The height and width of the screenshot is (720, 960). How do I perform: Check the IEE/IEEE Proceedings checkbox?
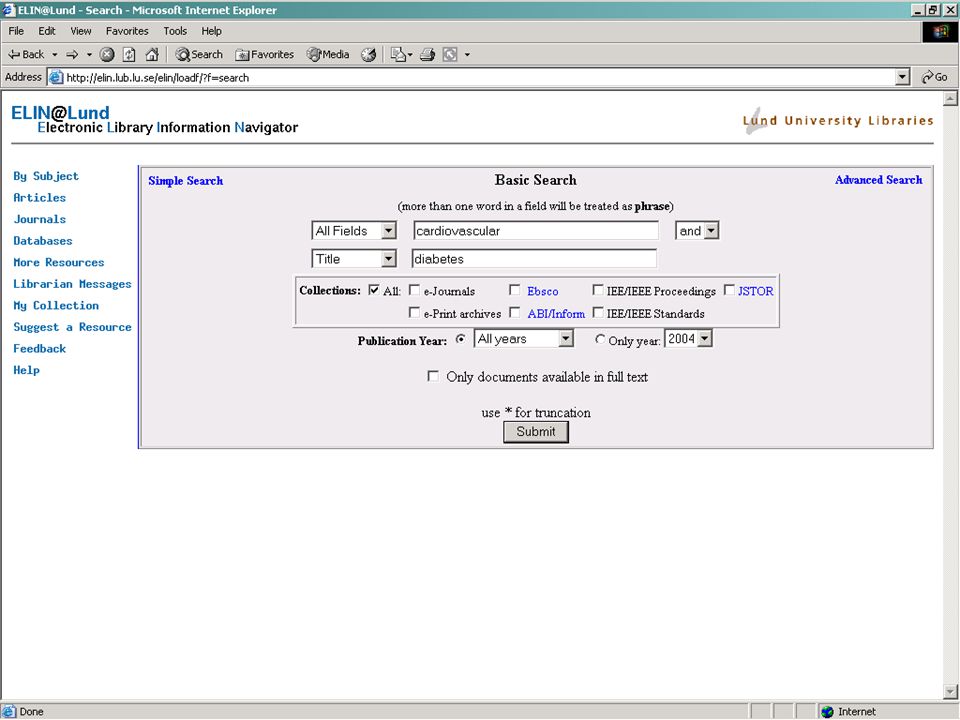coord(598,290)
